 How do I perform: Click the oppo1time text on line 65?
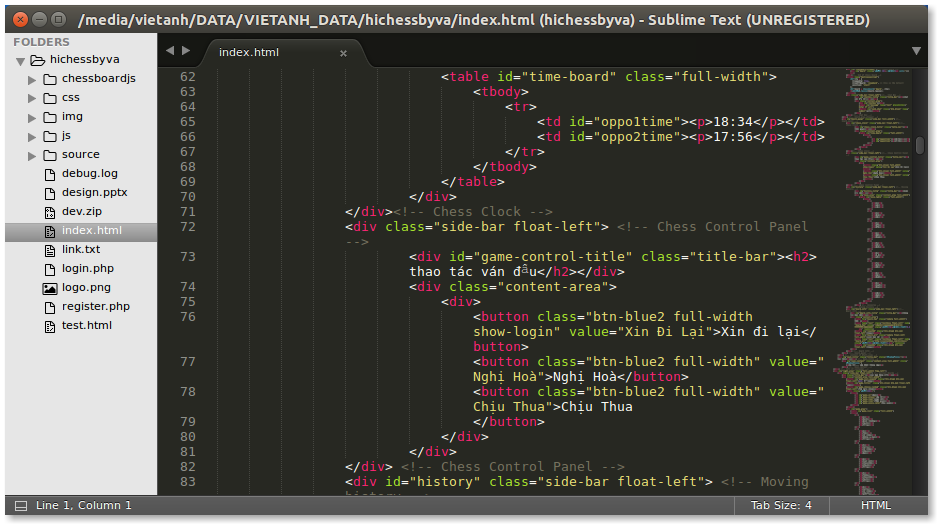[637, 122]
